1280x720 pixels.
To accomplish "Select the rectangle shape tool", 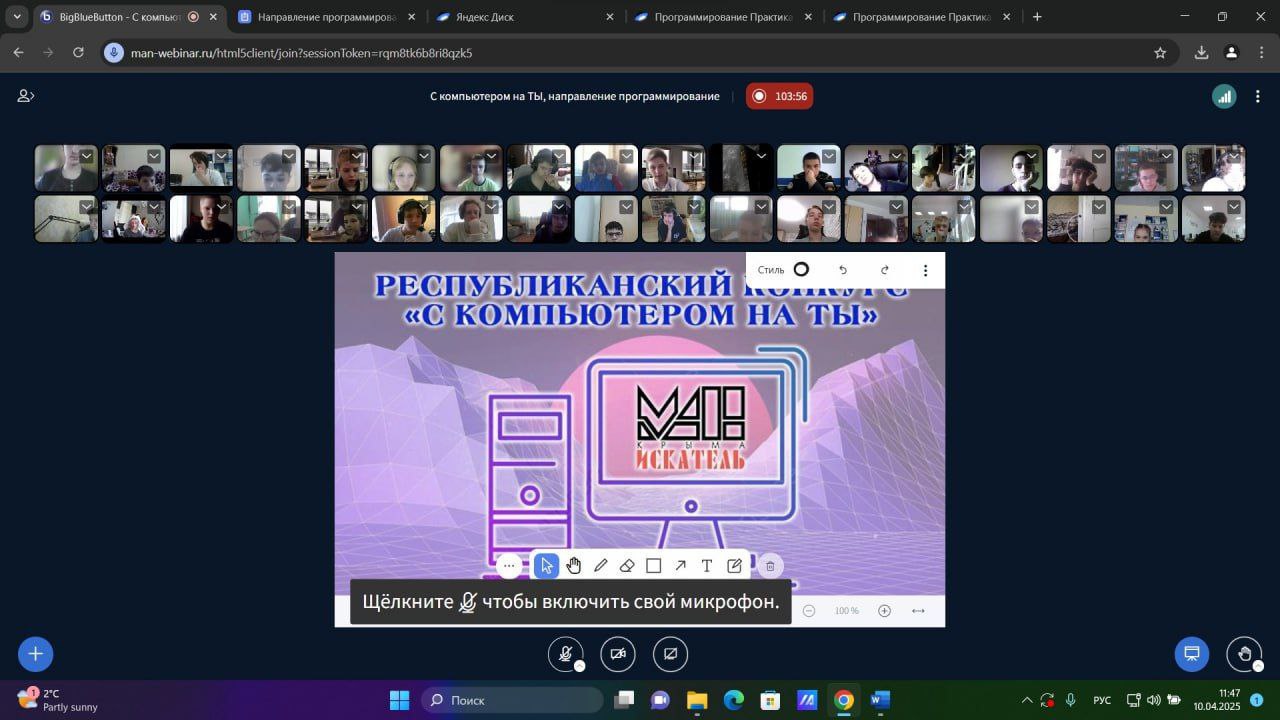I will coord(653,566).
